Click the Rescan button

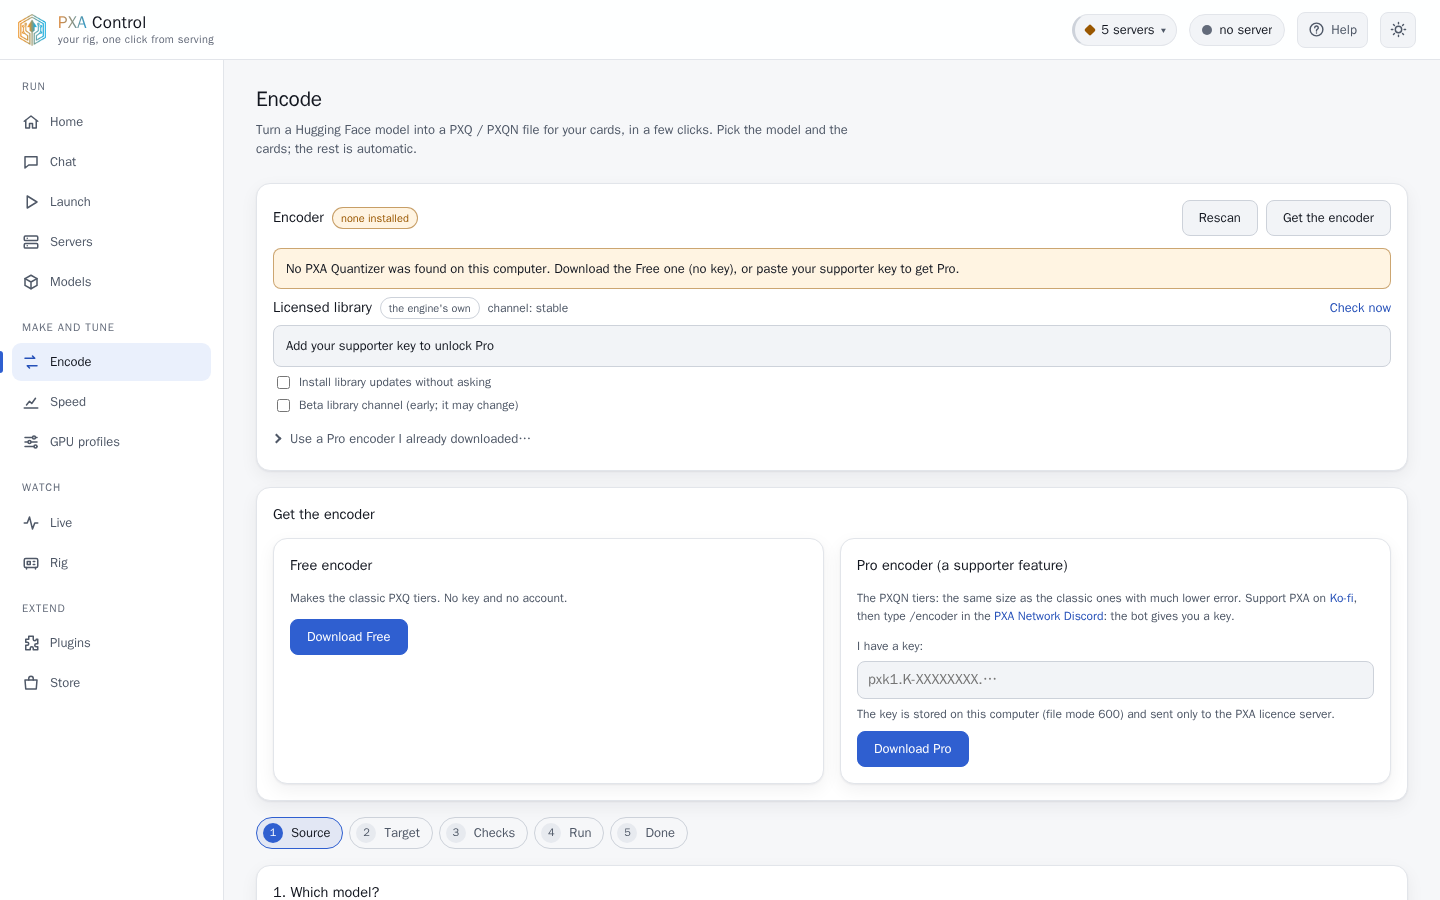(x=1220, y=218)
